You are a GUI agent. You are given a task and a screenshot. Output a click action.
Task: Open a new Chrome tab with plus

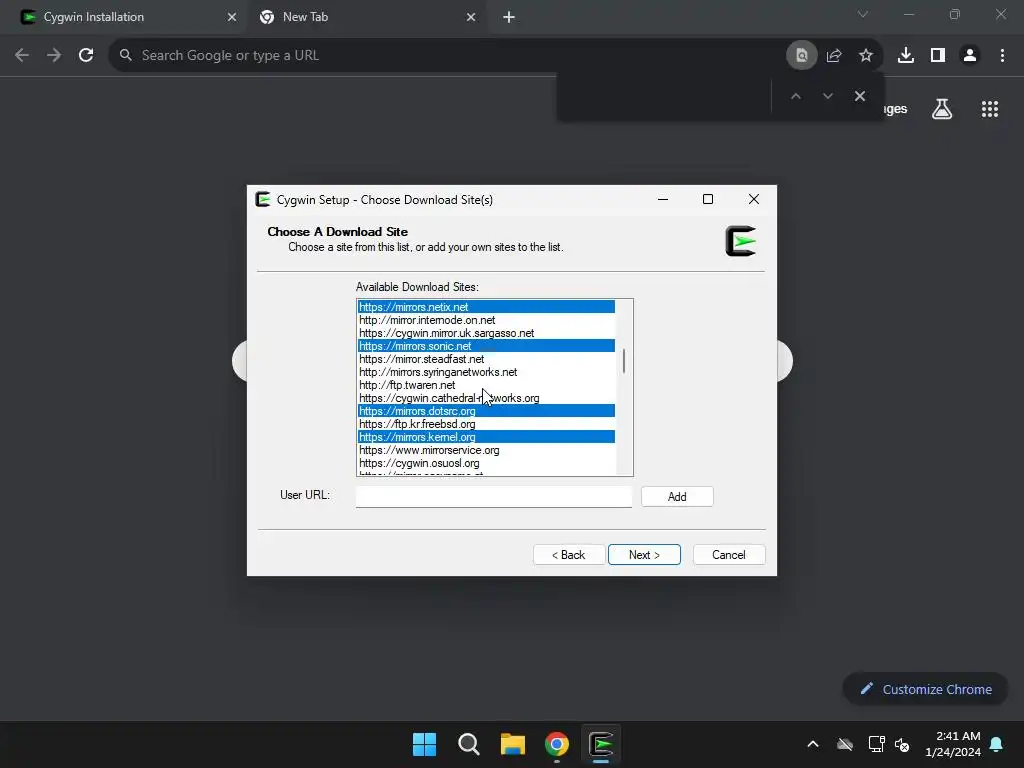pyautogui.click(x=509, y=17)
